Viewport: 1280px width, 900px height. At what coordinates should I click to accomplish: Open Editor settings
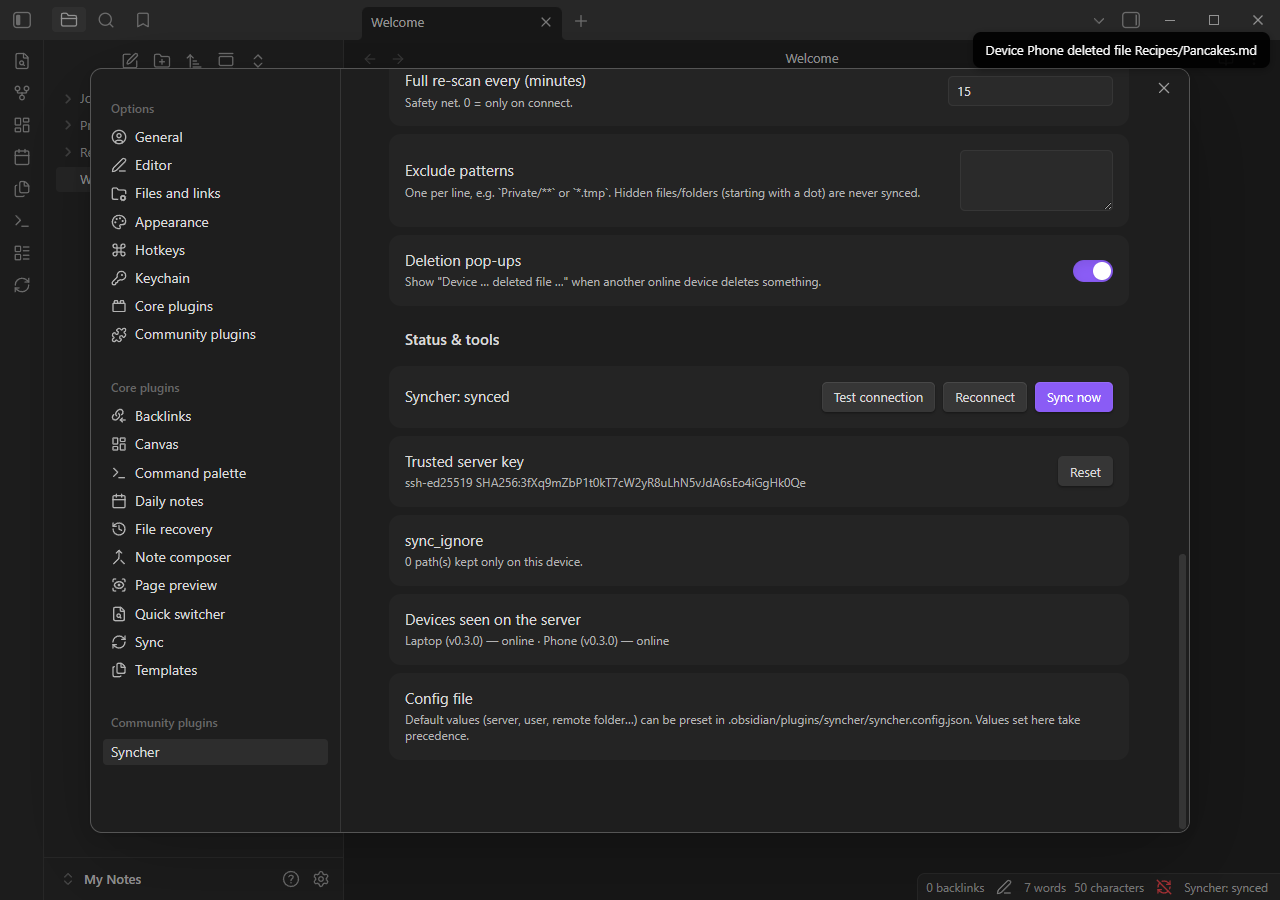click(x=215, y=165)
